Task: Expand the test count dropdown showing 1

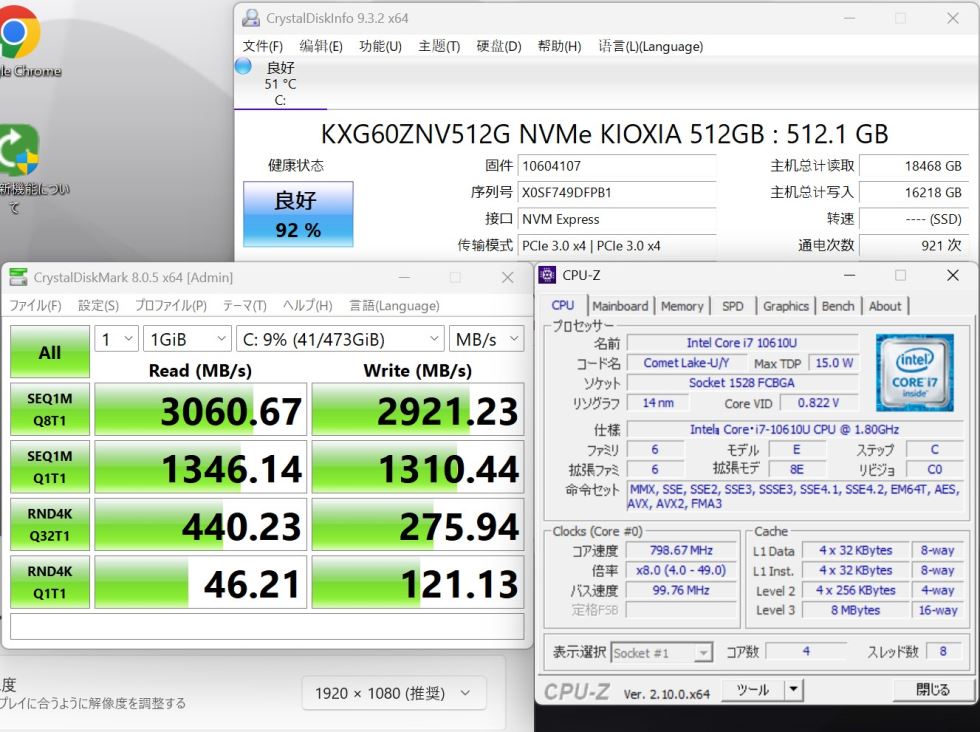Action: click(x=116, y=339)
